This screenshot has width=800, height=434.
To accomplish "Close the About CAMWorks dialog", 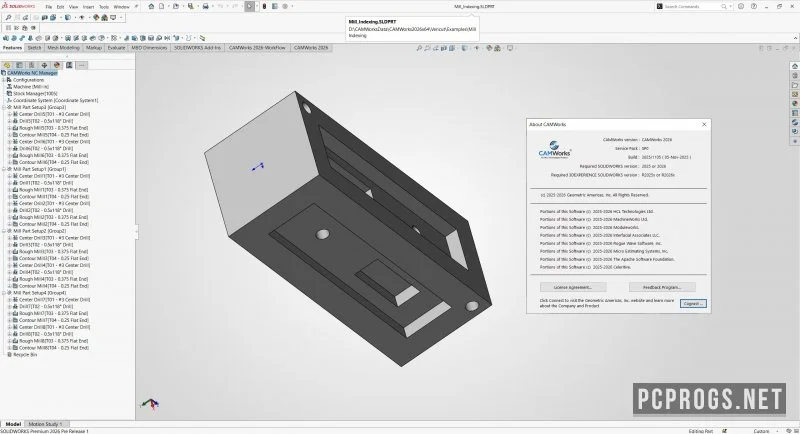I will click(x=704, y=124).
